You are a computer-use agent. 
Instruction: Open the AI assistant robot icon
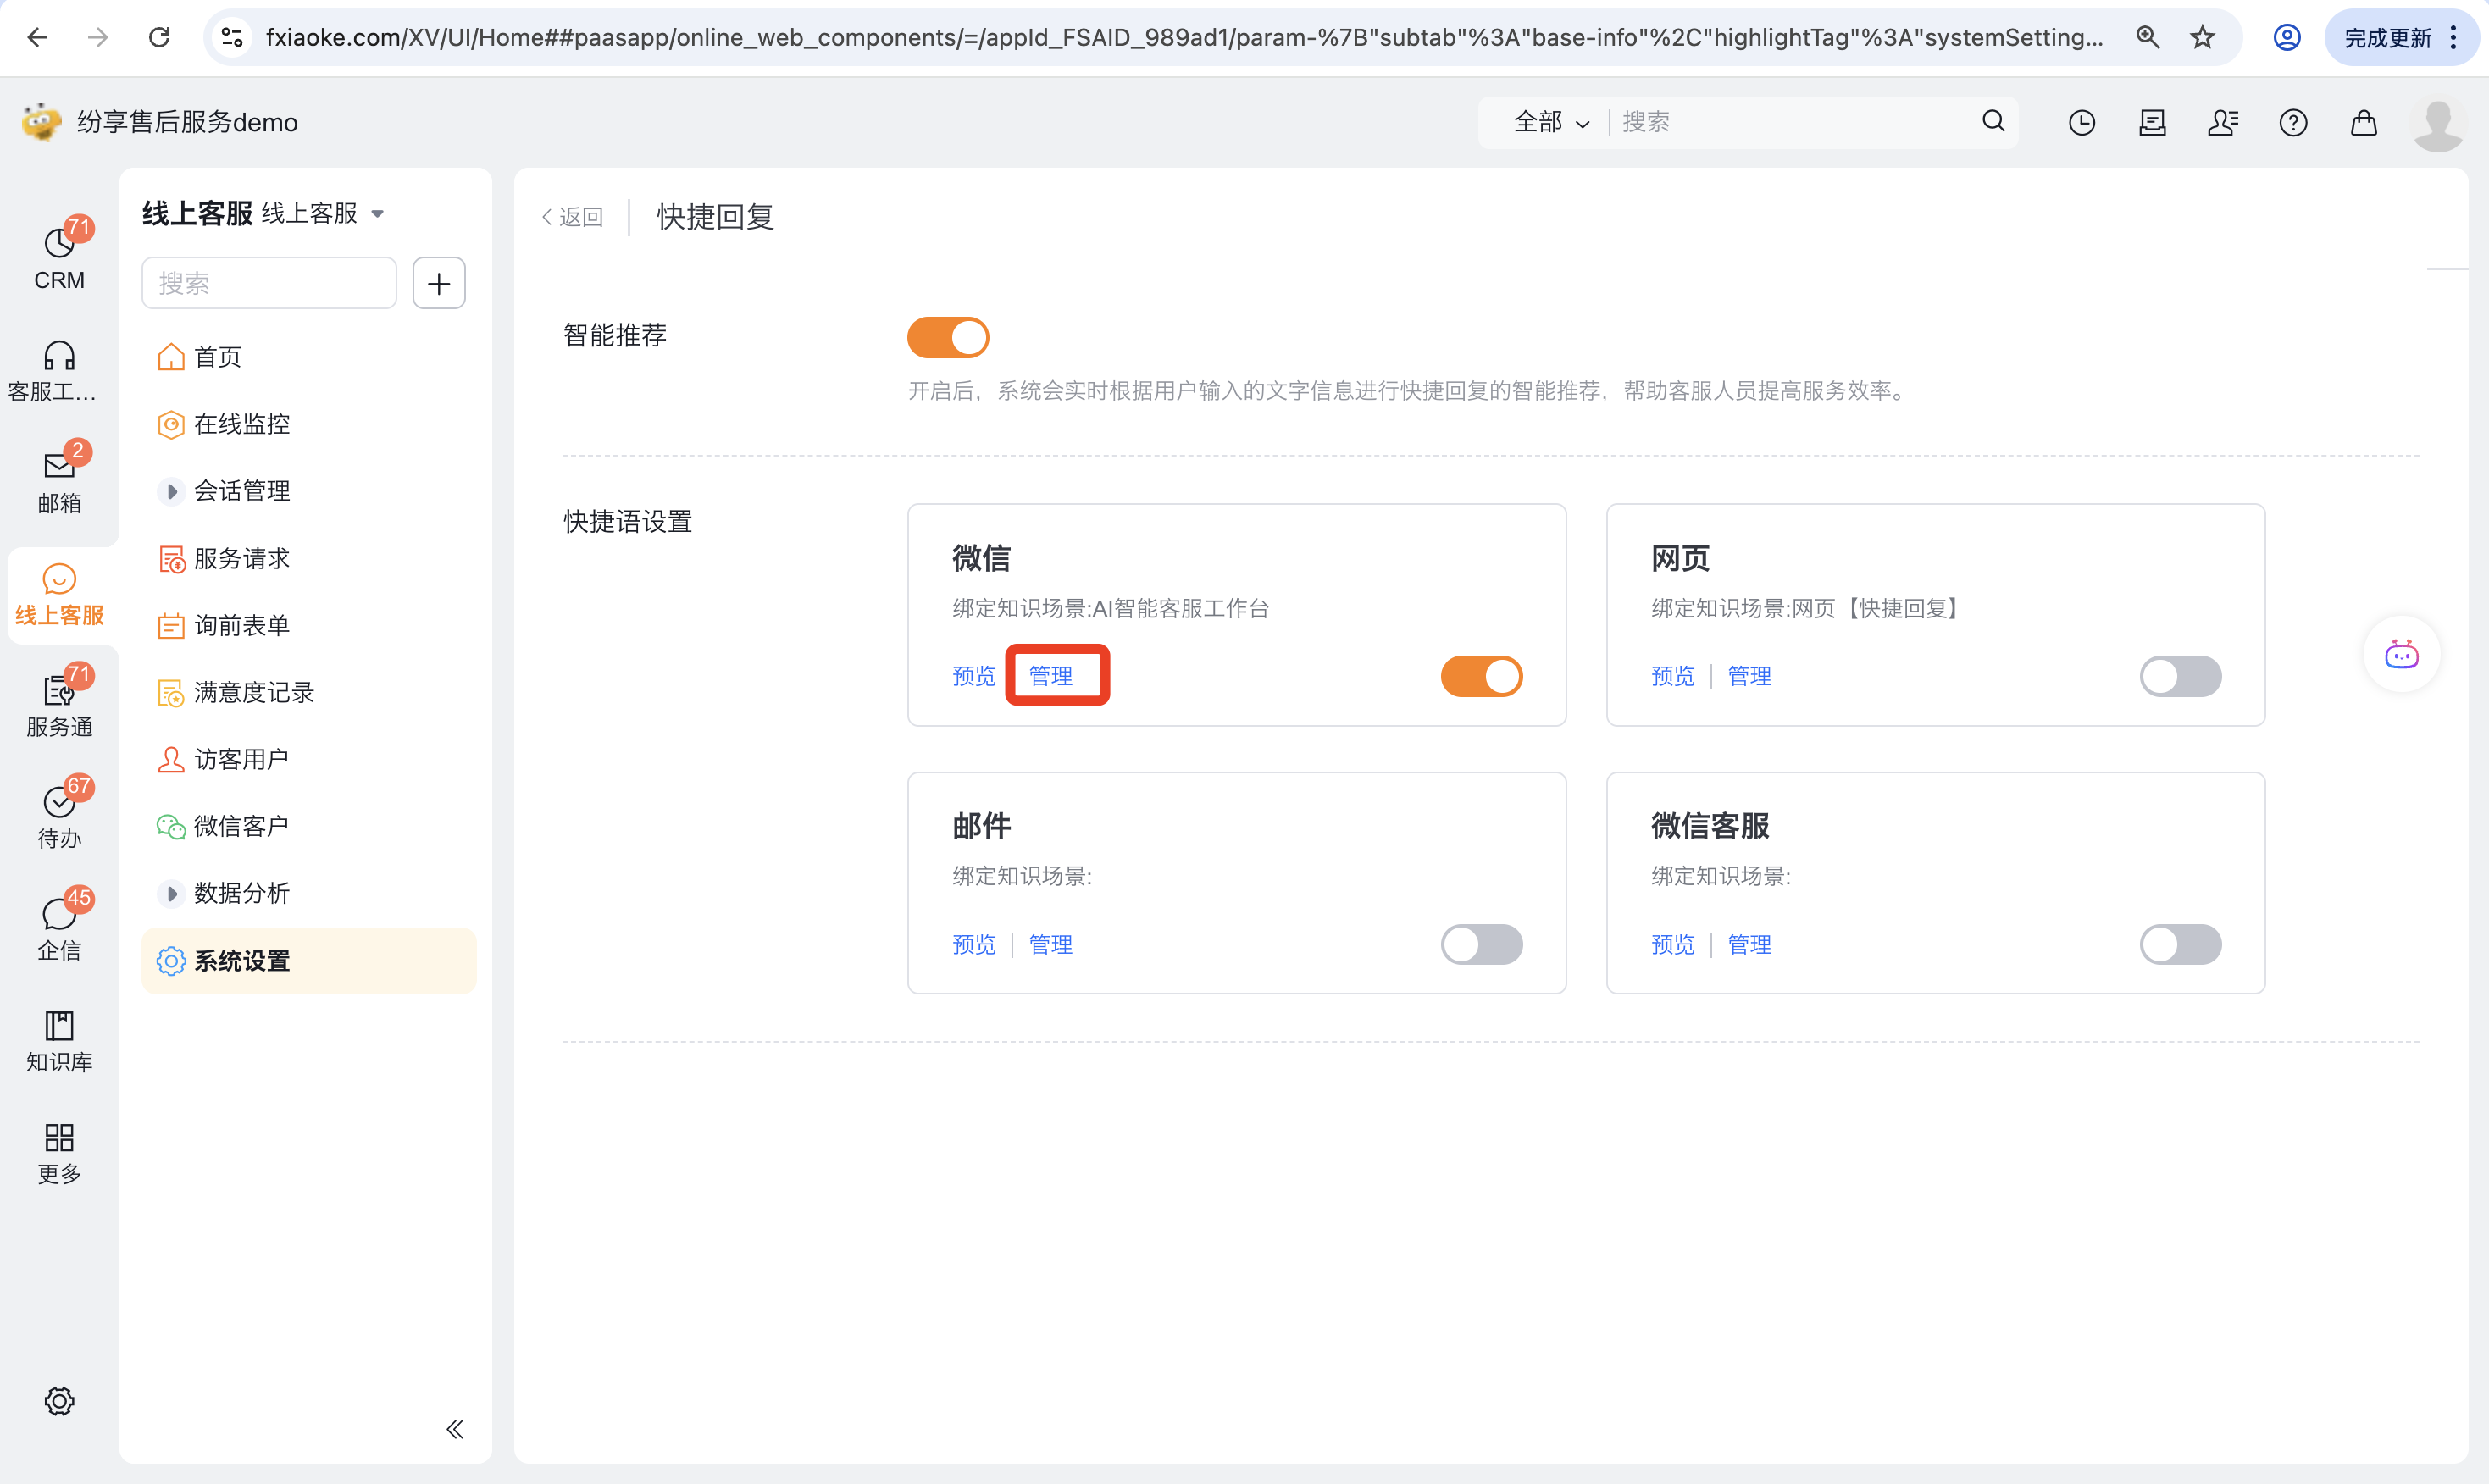coord(2401,655)
